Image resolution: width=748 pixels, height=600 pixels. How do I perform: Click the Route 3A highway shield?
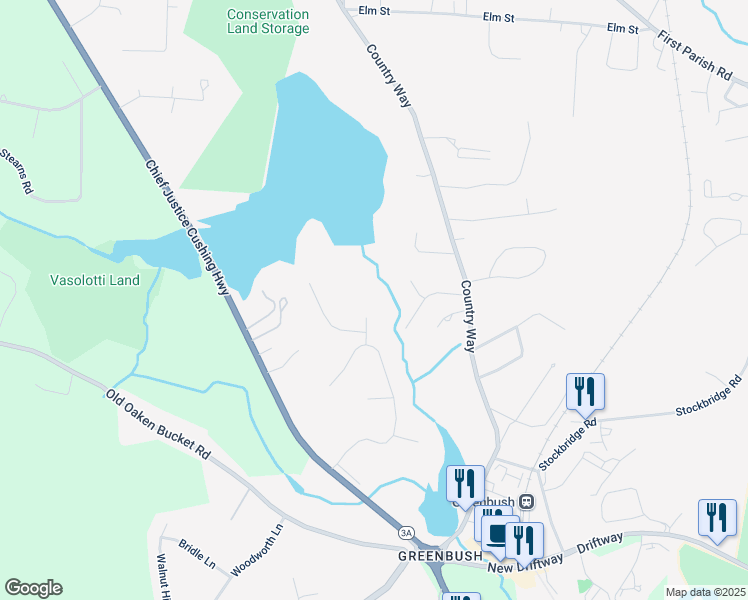pos(406,533)
